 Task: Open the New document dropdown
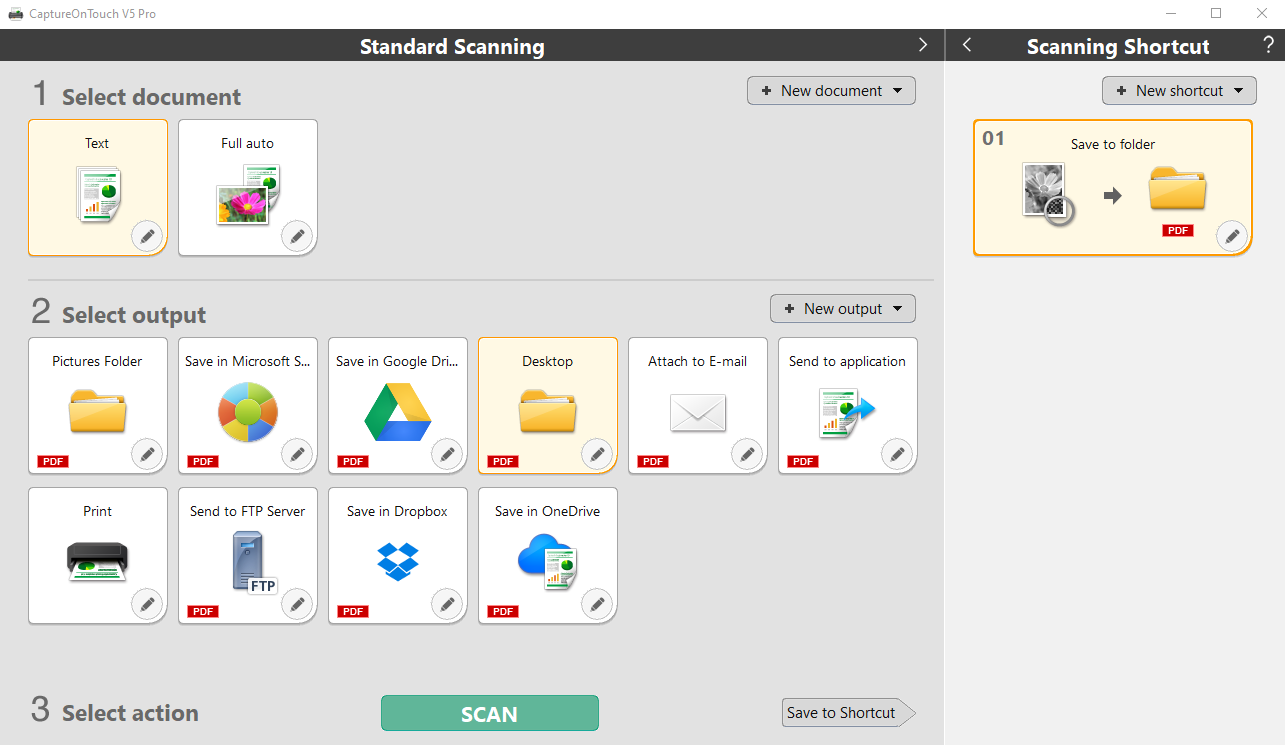(831, 91)
